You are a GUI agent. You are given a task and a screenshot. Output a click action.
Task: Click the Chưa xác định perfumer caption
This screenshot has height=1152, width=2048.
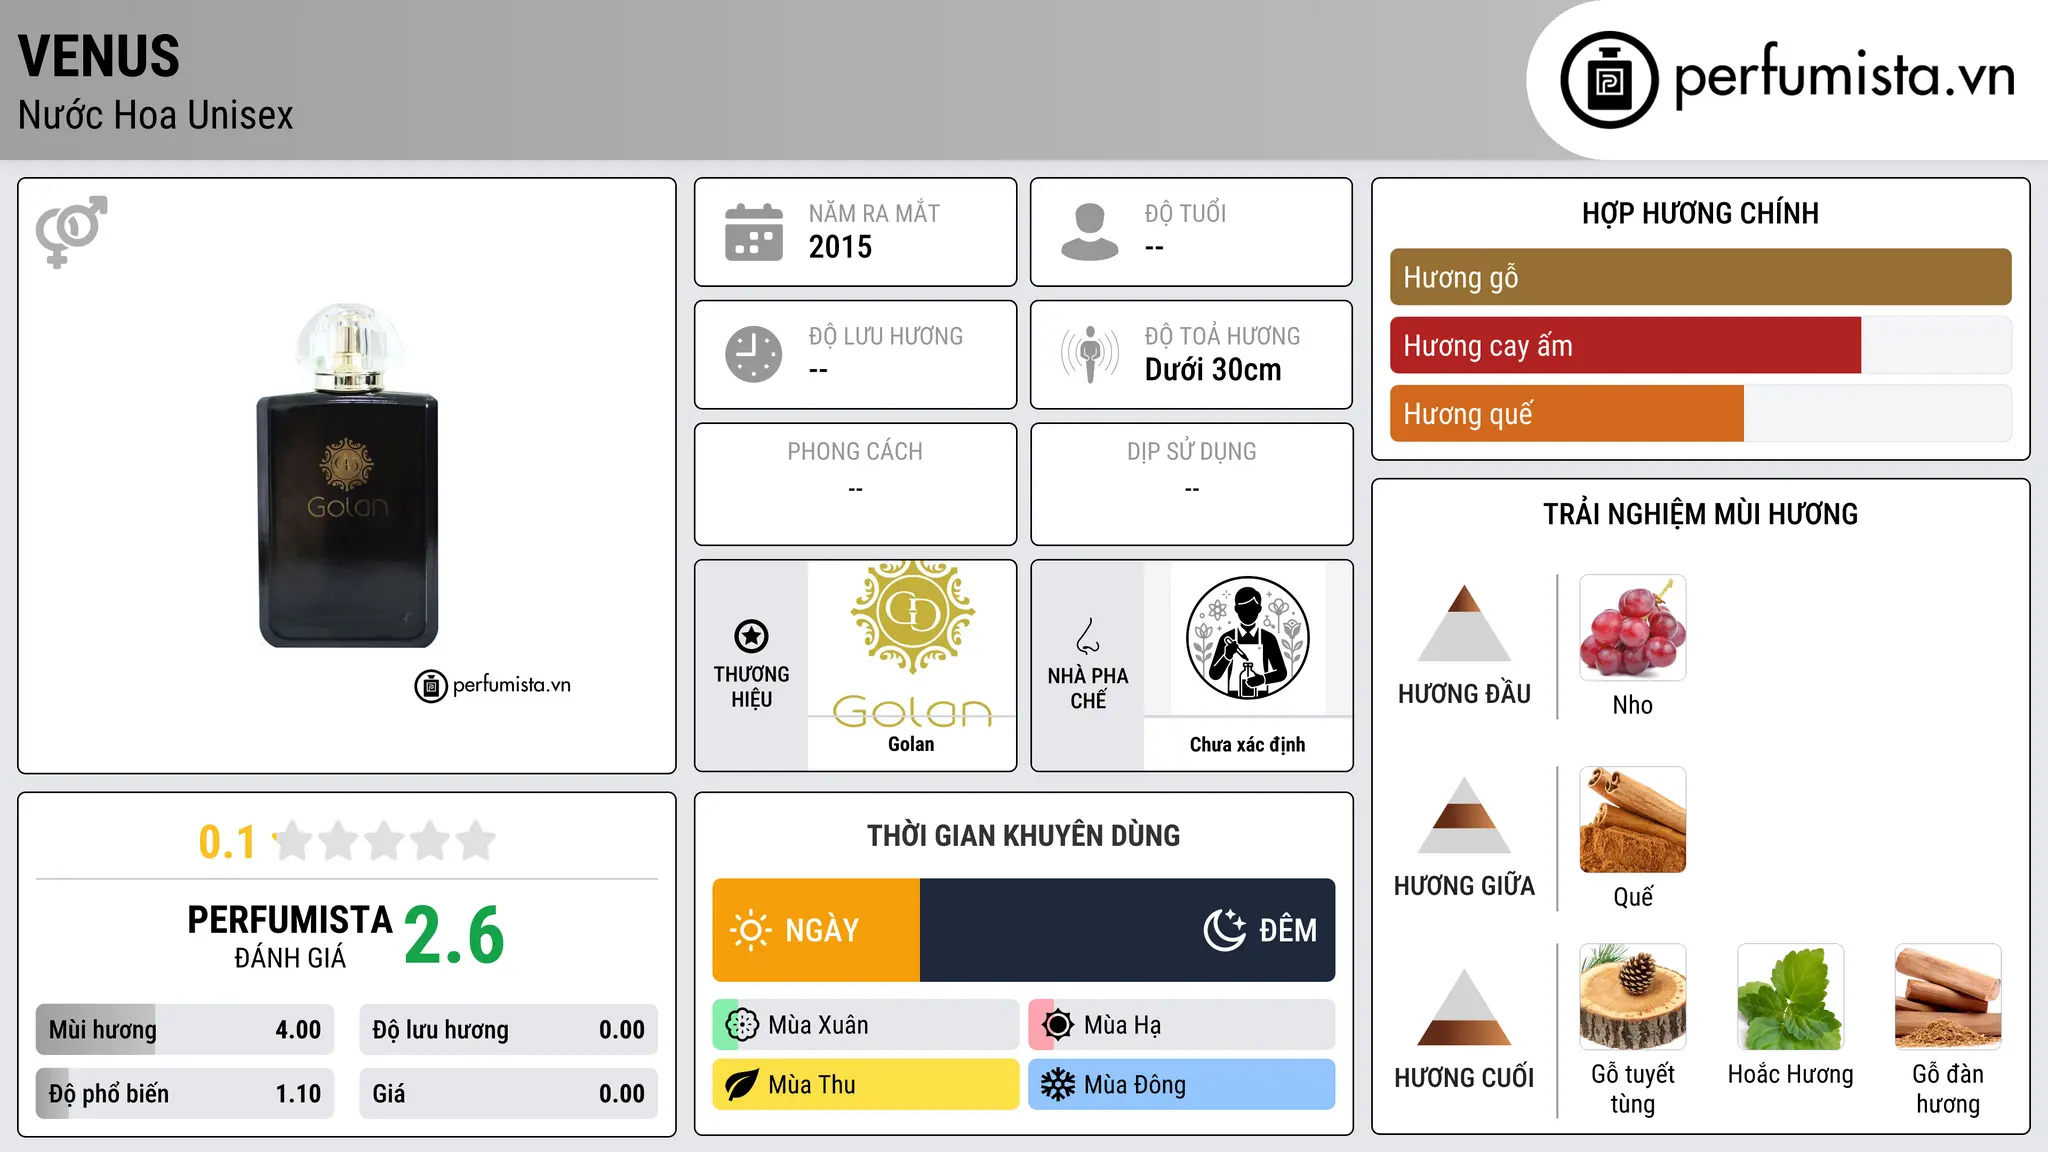tap(1248, 744)
